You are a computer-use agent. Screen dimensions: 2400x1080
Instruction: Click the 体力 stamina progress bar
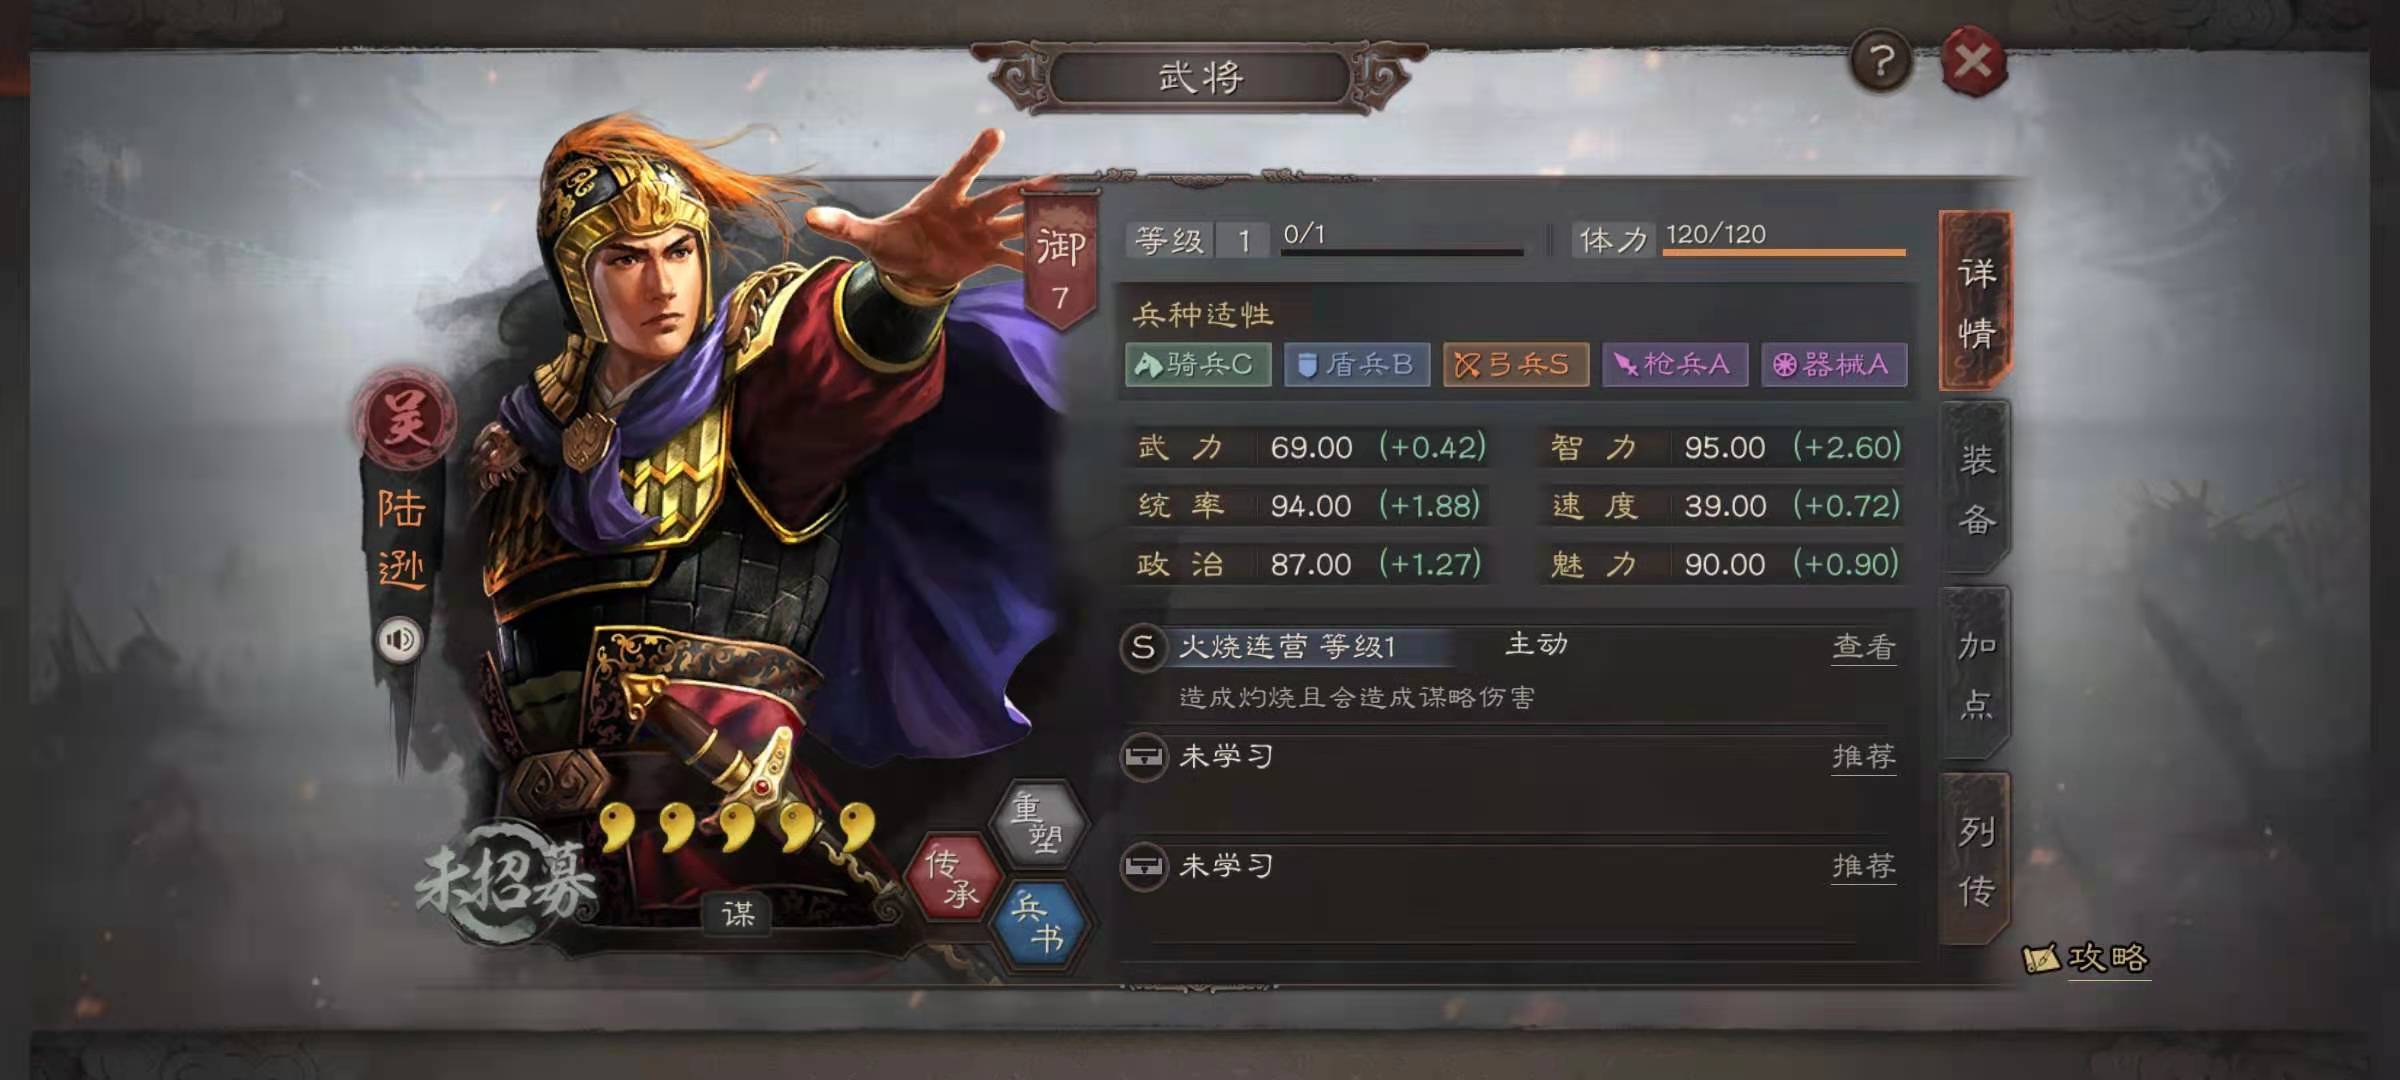point(1784,252)
